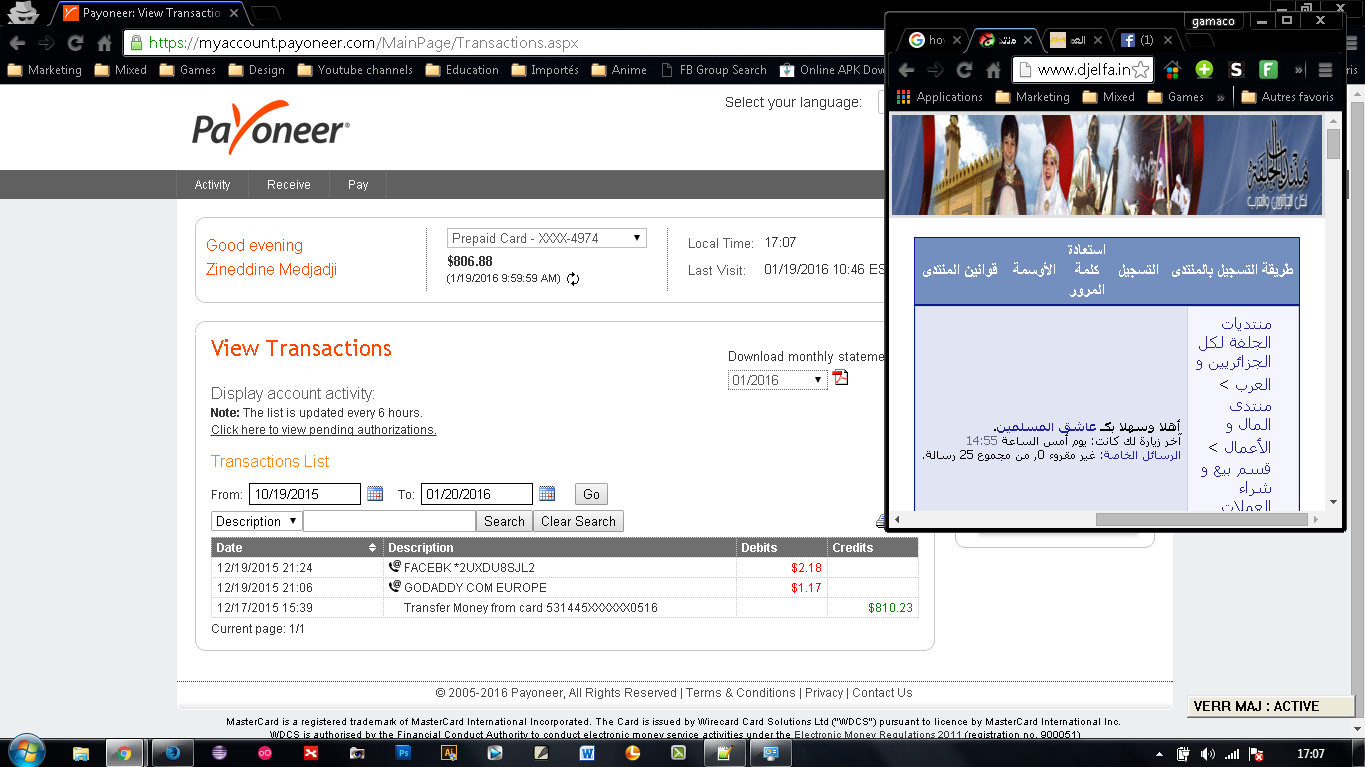Open the Pay menu in Payoneer
The height and width of the screenshot is (767, 1365).
click(x=358, y=184)
